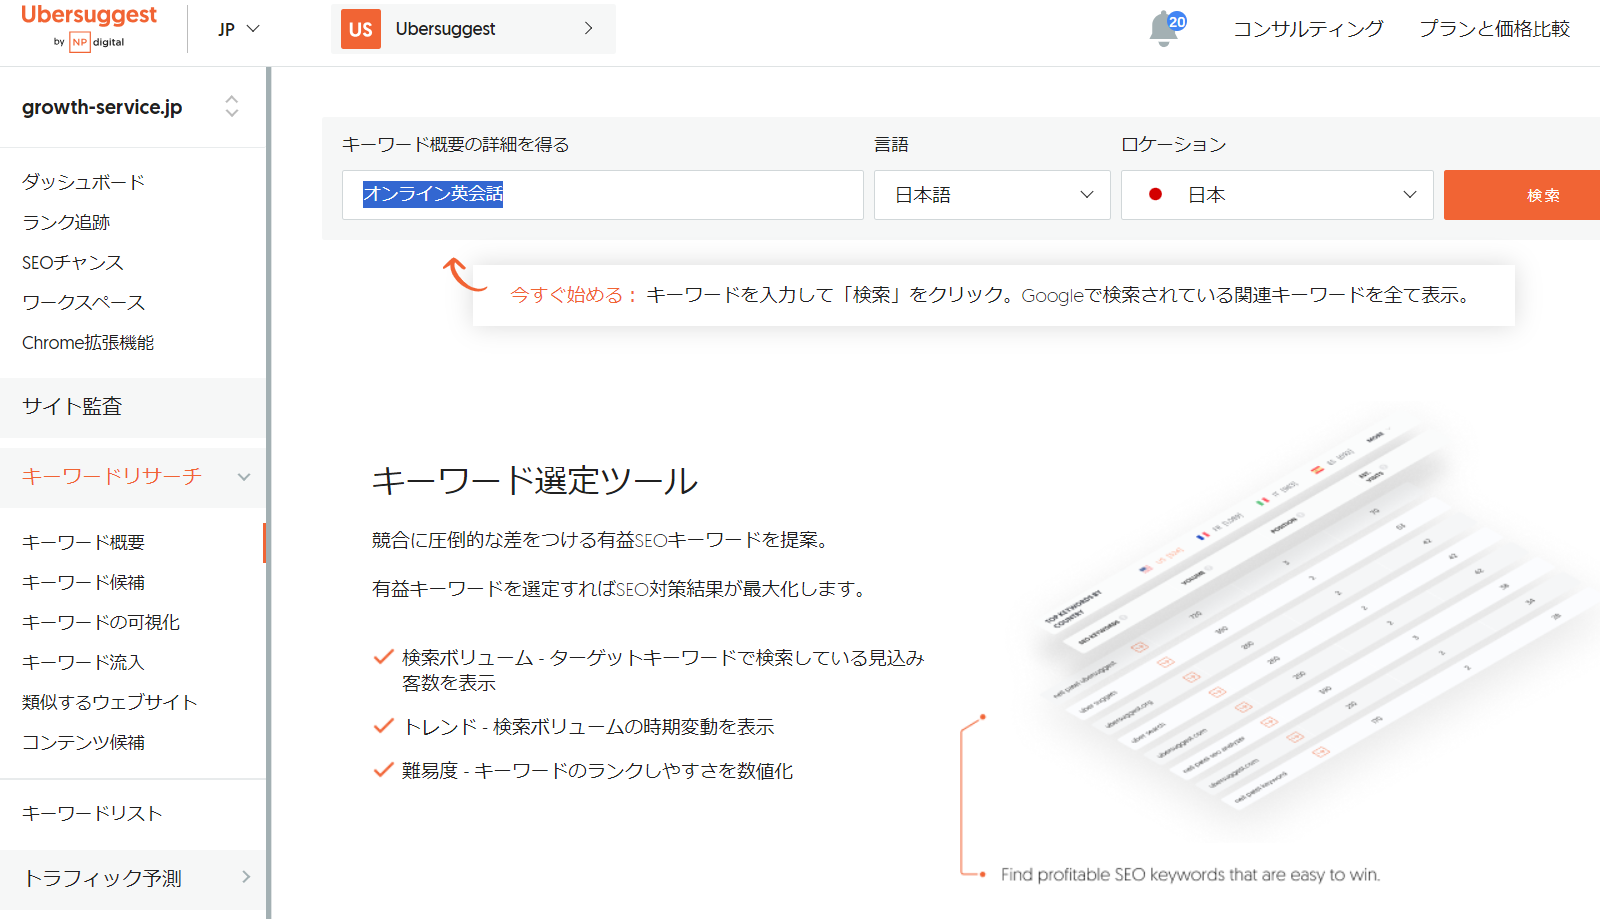
Task: Click the orange 検索 button
Action: (1522, 195)
